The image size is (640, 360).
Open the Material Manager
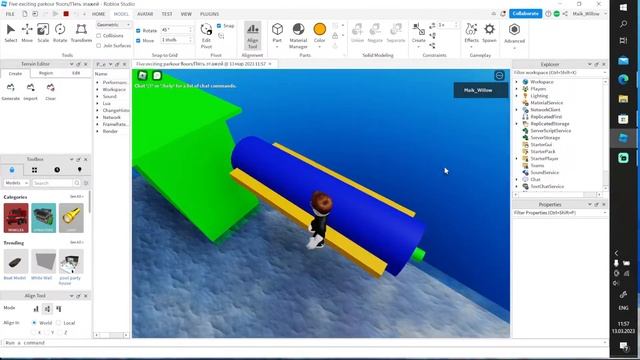(x=298, y=36)
